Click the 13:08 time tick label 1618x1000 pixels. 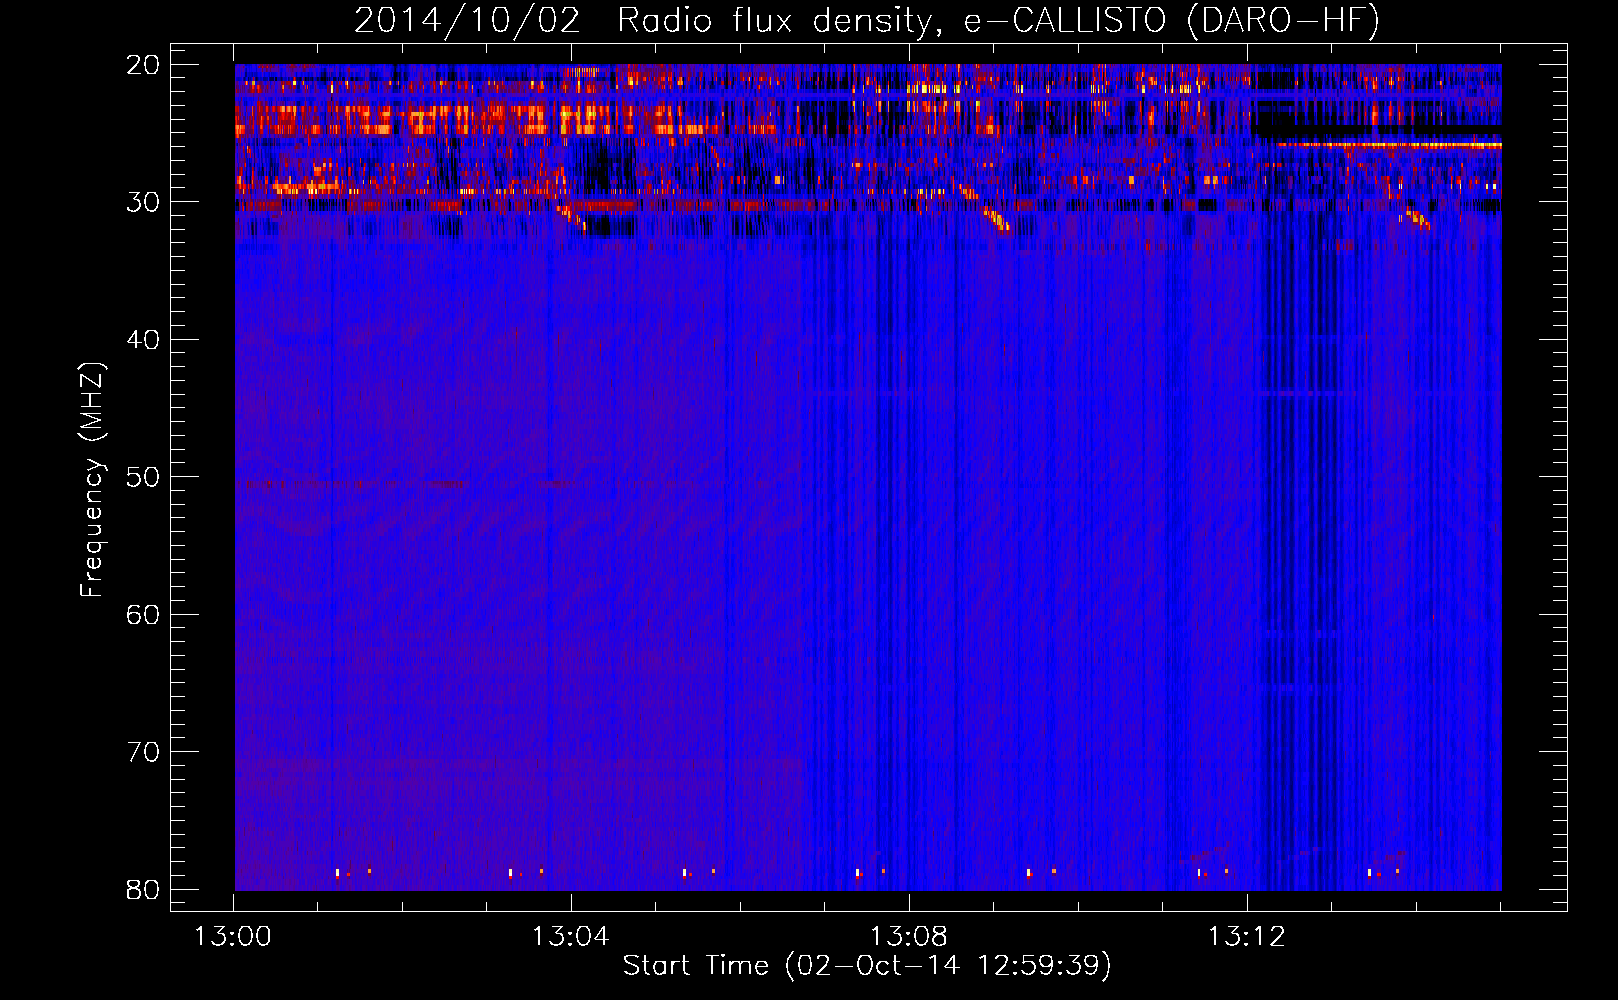click(x=908, y=937)
